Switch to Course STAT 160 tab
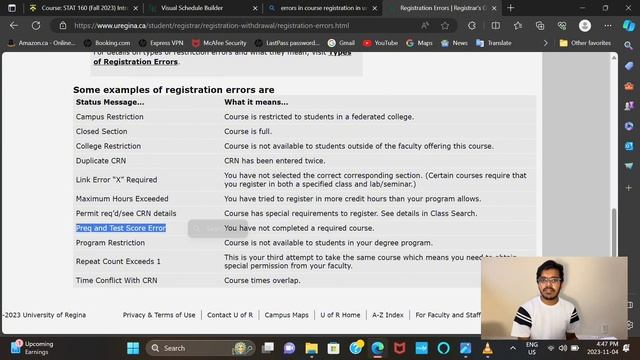Screen dimensions: 640x360 [84, 8]
